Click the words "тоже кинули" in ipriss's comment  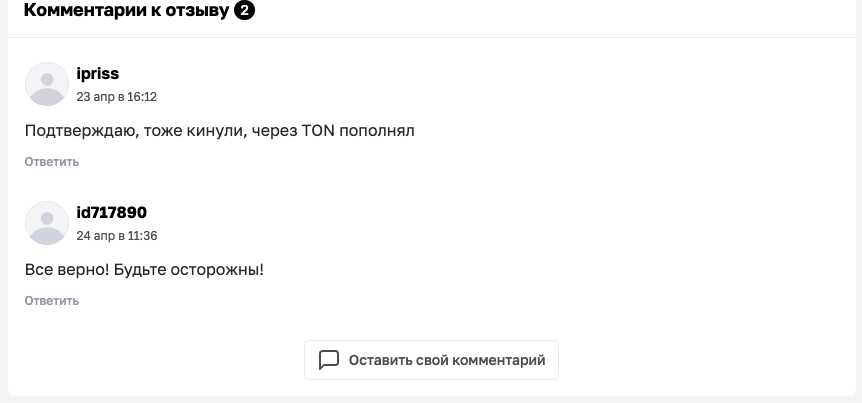click(x=195, y=130)
